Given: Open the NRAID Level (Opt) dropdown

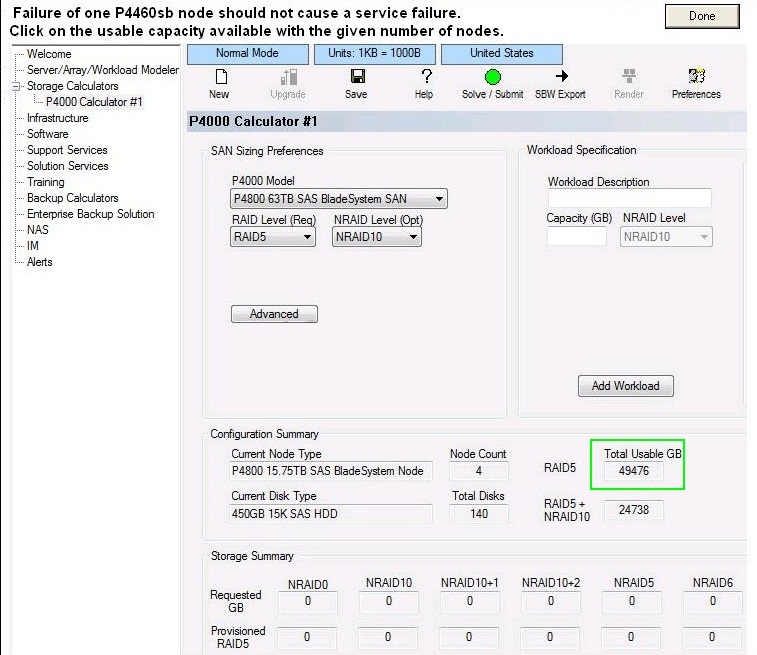Looking at the screenshot, I should [x=377, y=237].
